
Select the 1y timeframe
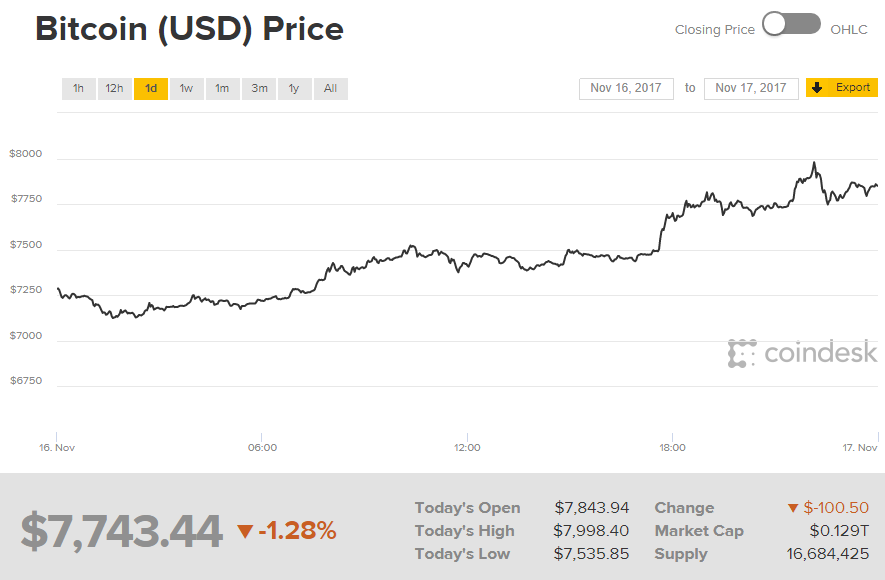point(294,88)
